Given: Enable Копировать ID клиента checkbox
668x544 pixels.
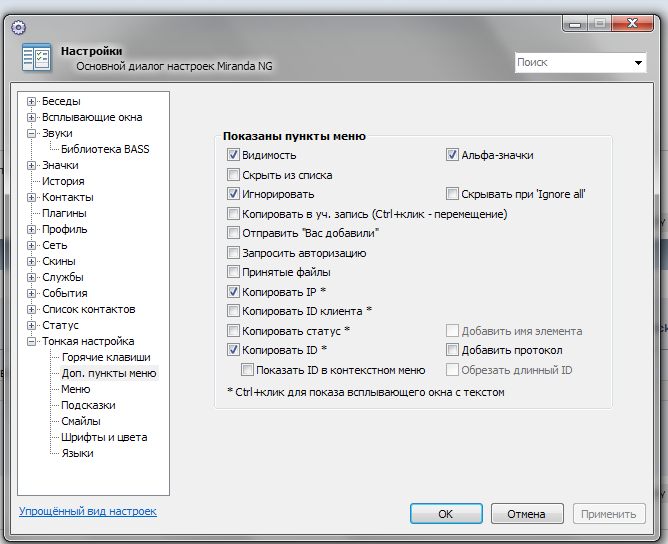Looking at the screenshot, I should click(x=233, y=311).
